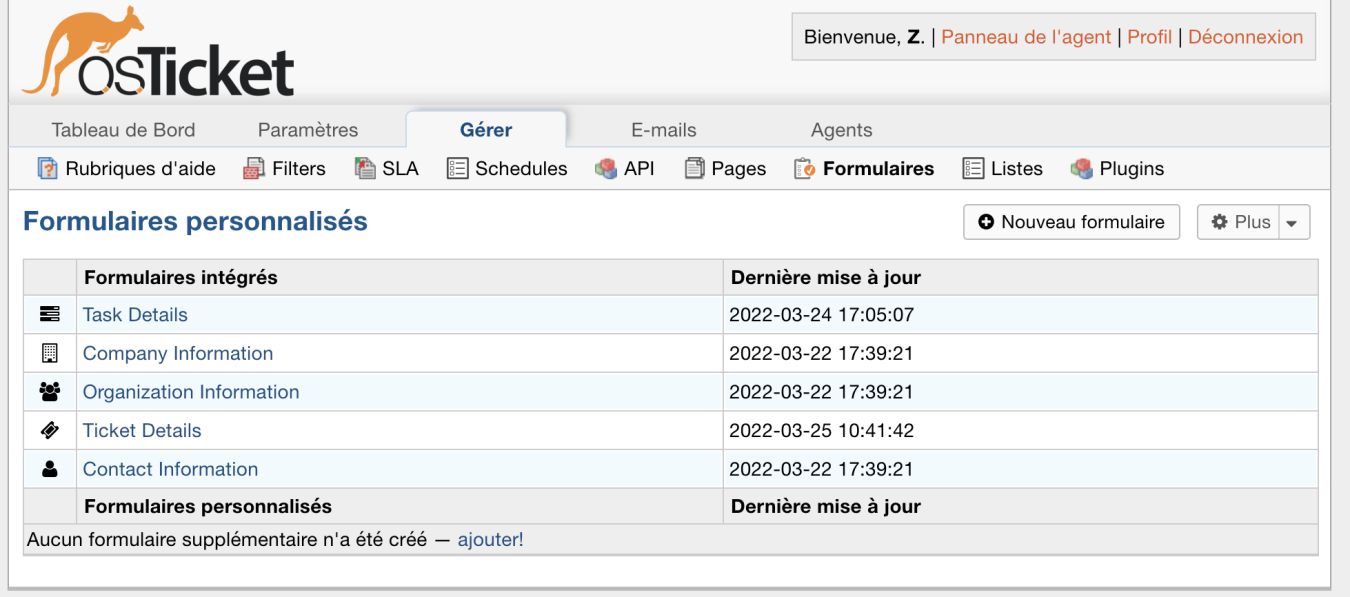Open the Listes icon
Screen dimensions: 1350x597
click(973, 169)
